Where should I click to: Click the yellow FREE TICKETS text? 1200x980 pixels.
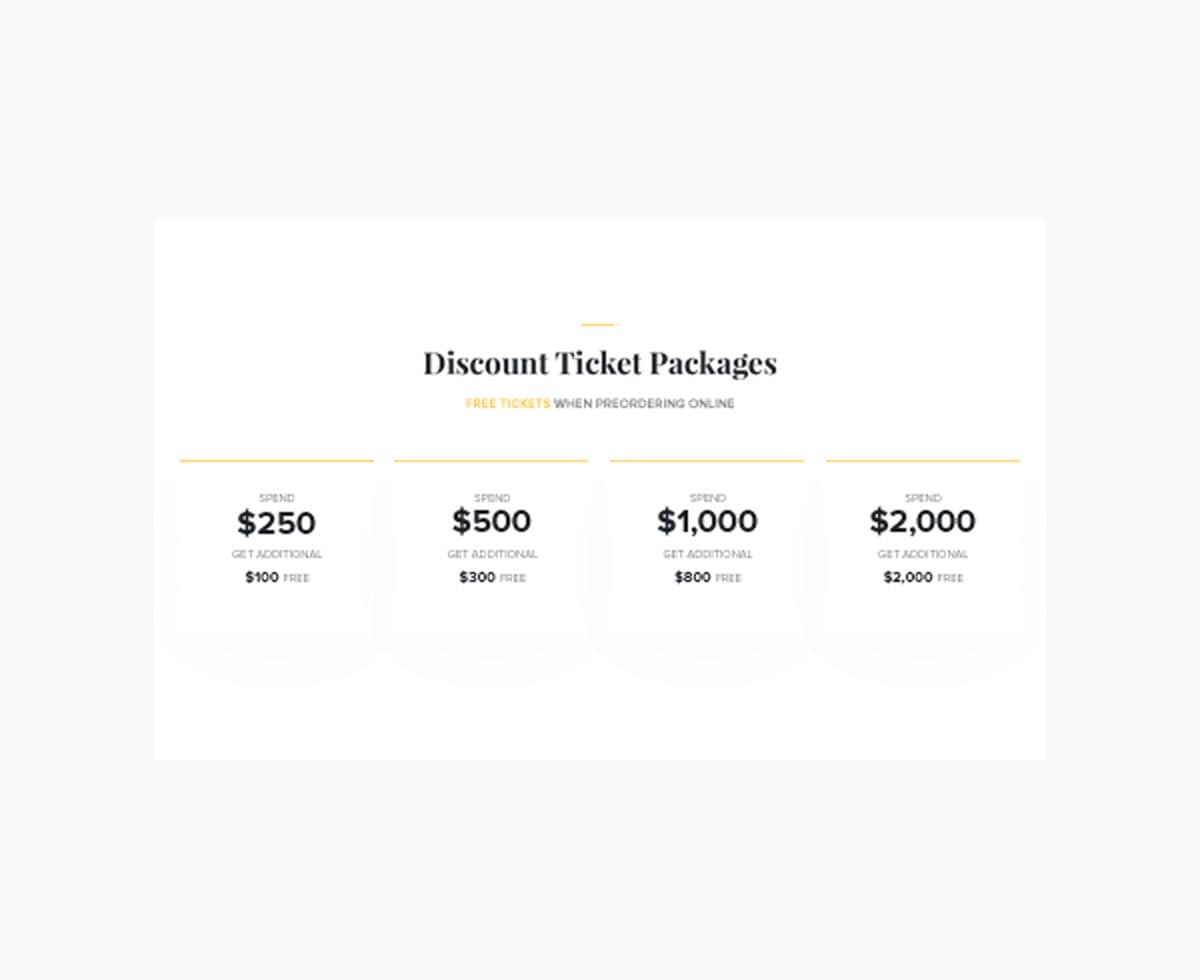click(508, 404)
